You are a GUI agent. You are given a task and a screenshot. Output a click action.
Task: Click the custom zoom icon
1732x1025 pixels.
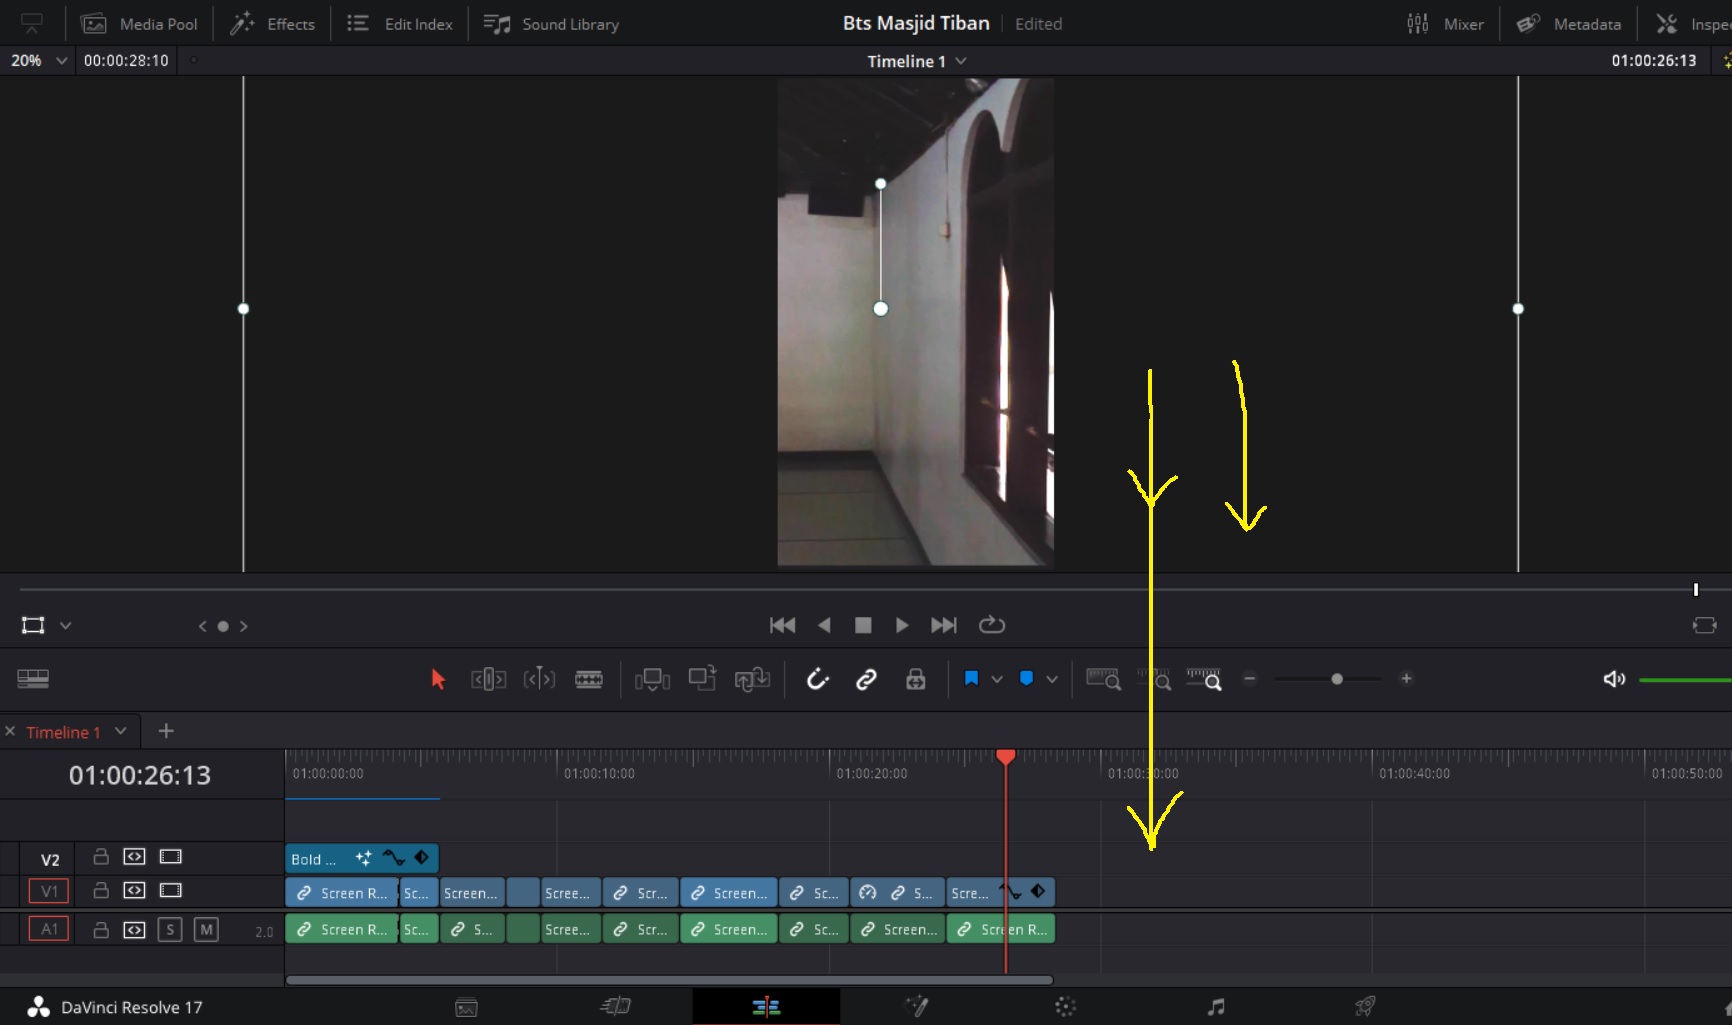(x=1204, y=679)
